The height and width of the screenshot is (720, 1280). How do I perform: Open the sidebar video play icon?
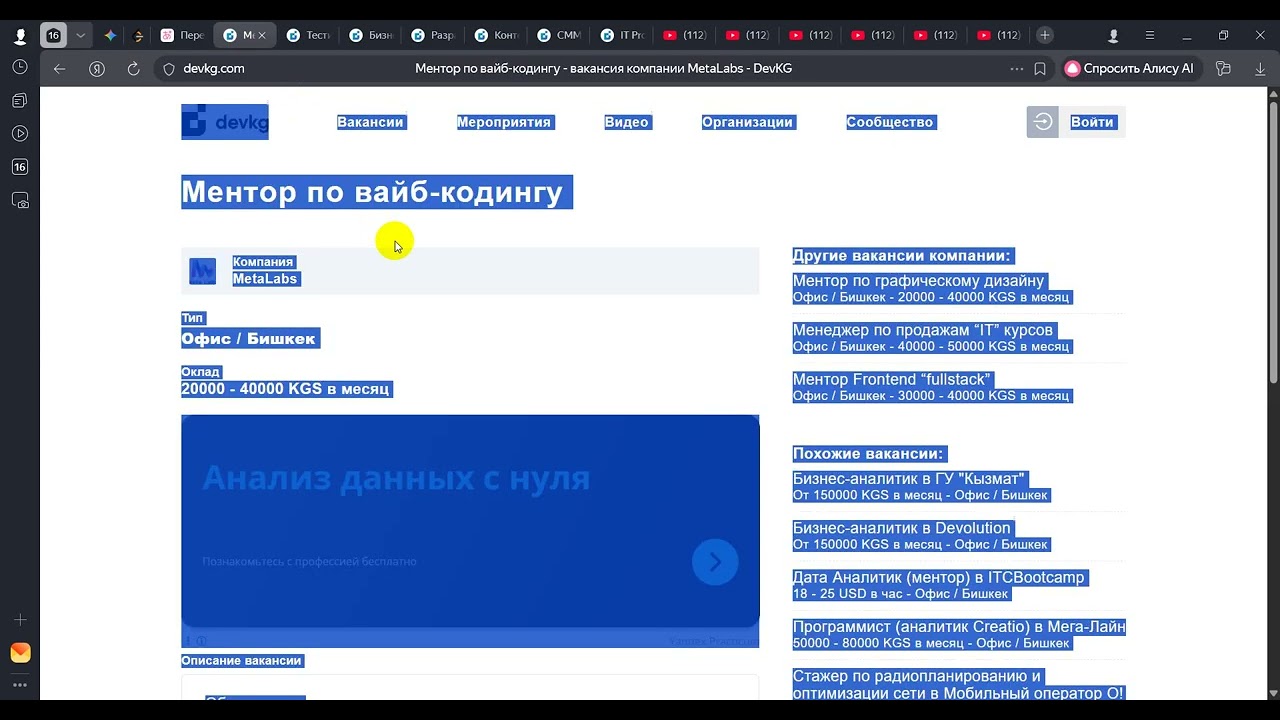click(x=20, y=133)
